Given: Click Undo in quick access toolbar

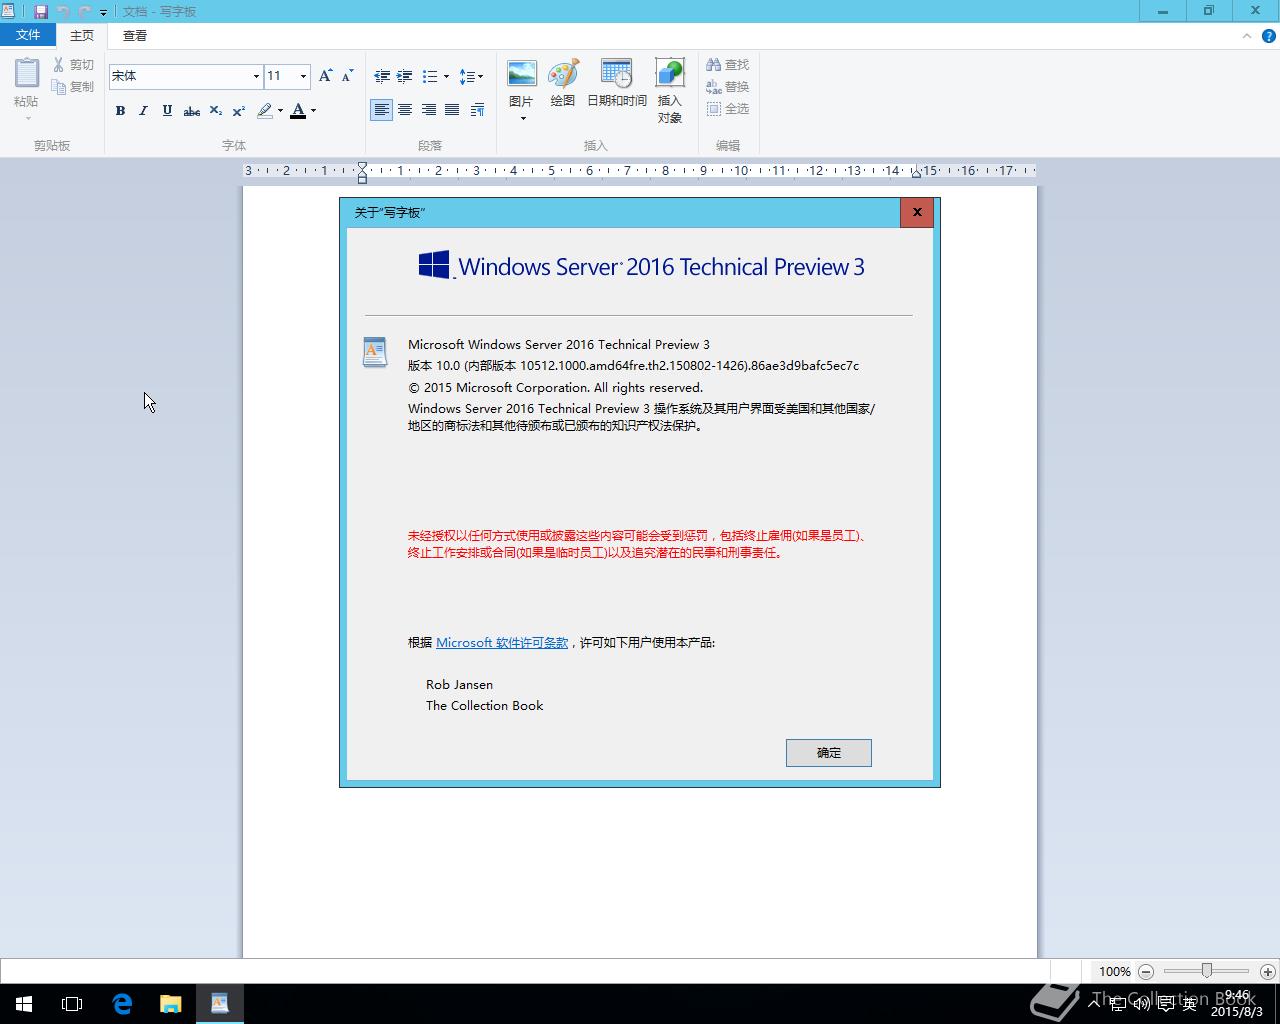Looking at the screenshot, I should [63, 12].
